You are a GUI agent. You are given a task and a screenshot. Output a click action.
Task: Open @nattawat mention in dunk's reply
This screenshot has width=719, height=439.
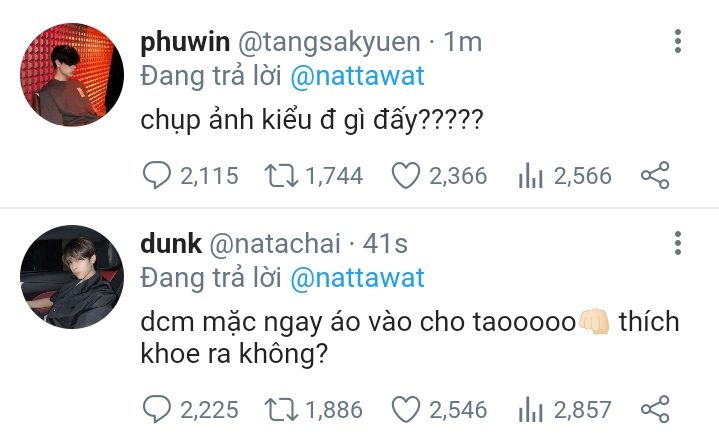click(357, 277)
